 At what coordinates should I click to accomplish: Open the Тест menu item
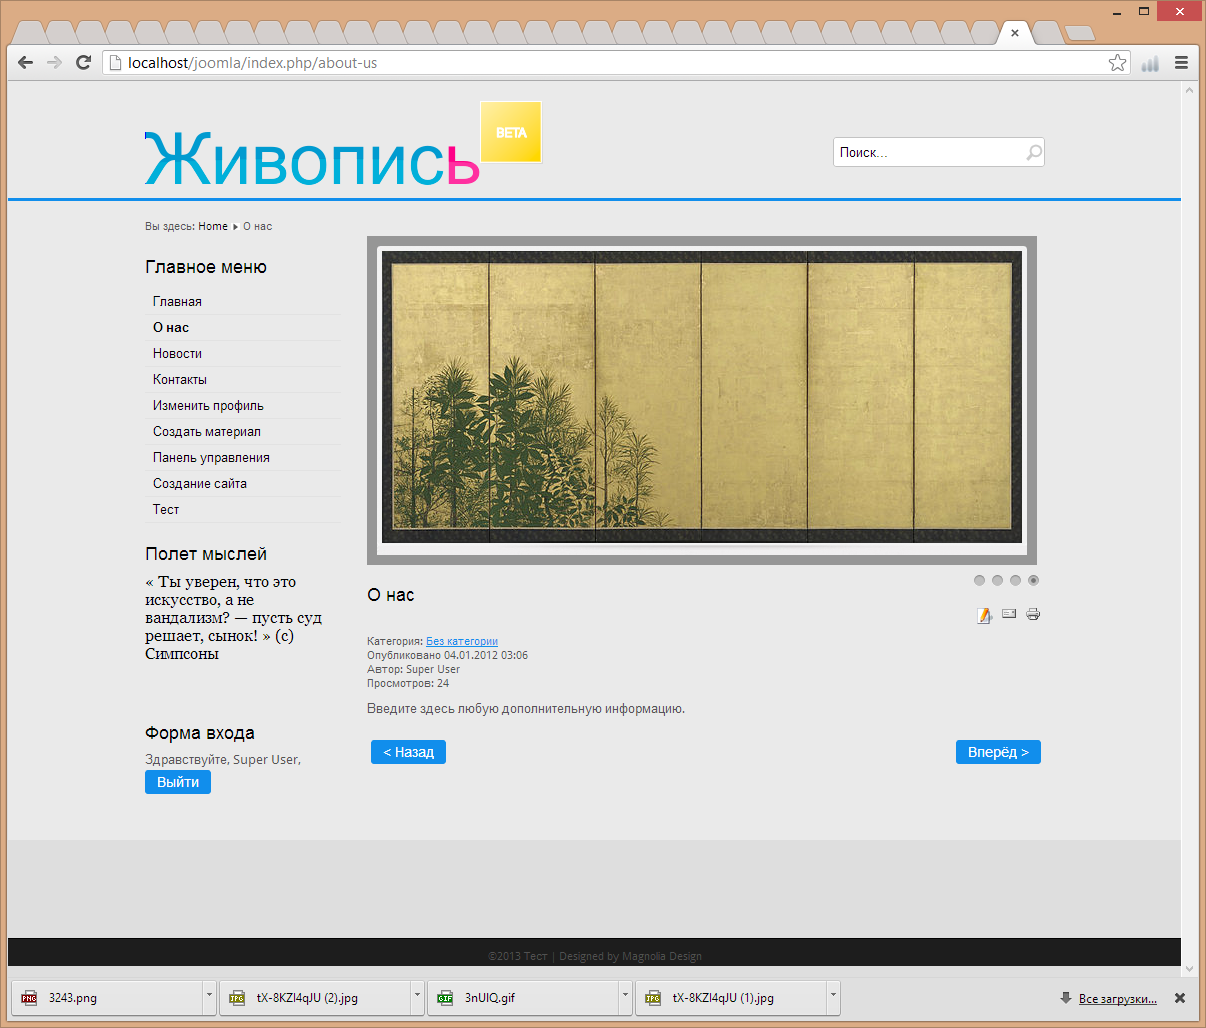(x=166, y=509)
